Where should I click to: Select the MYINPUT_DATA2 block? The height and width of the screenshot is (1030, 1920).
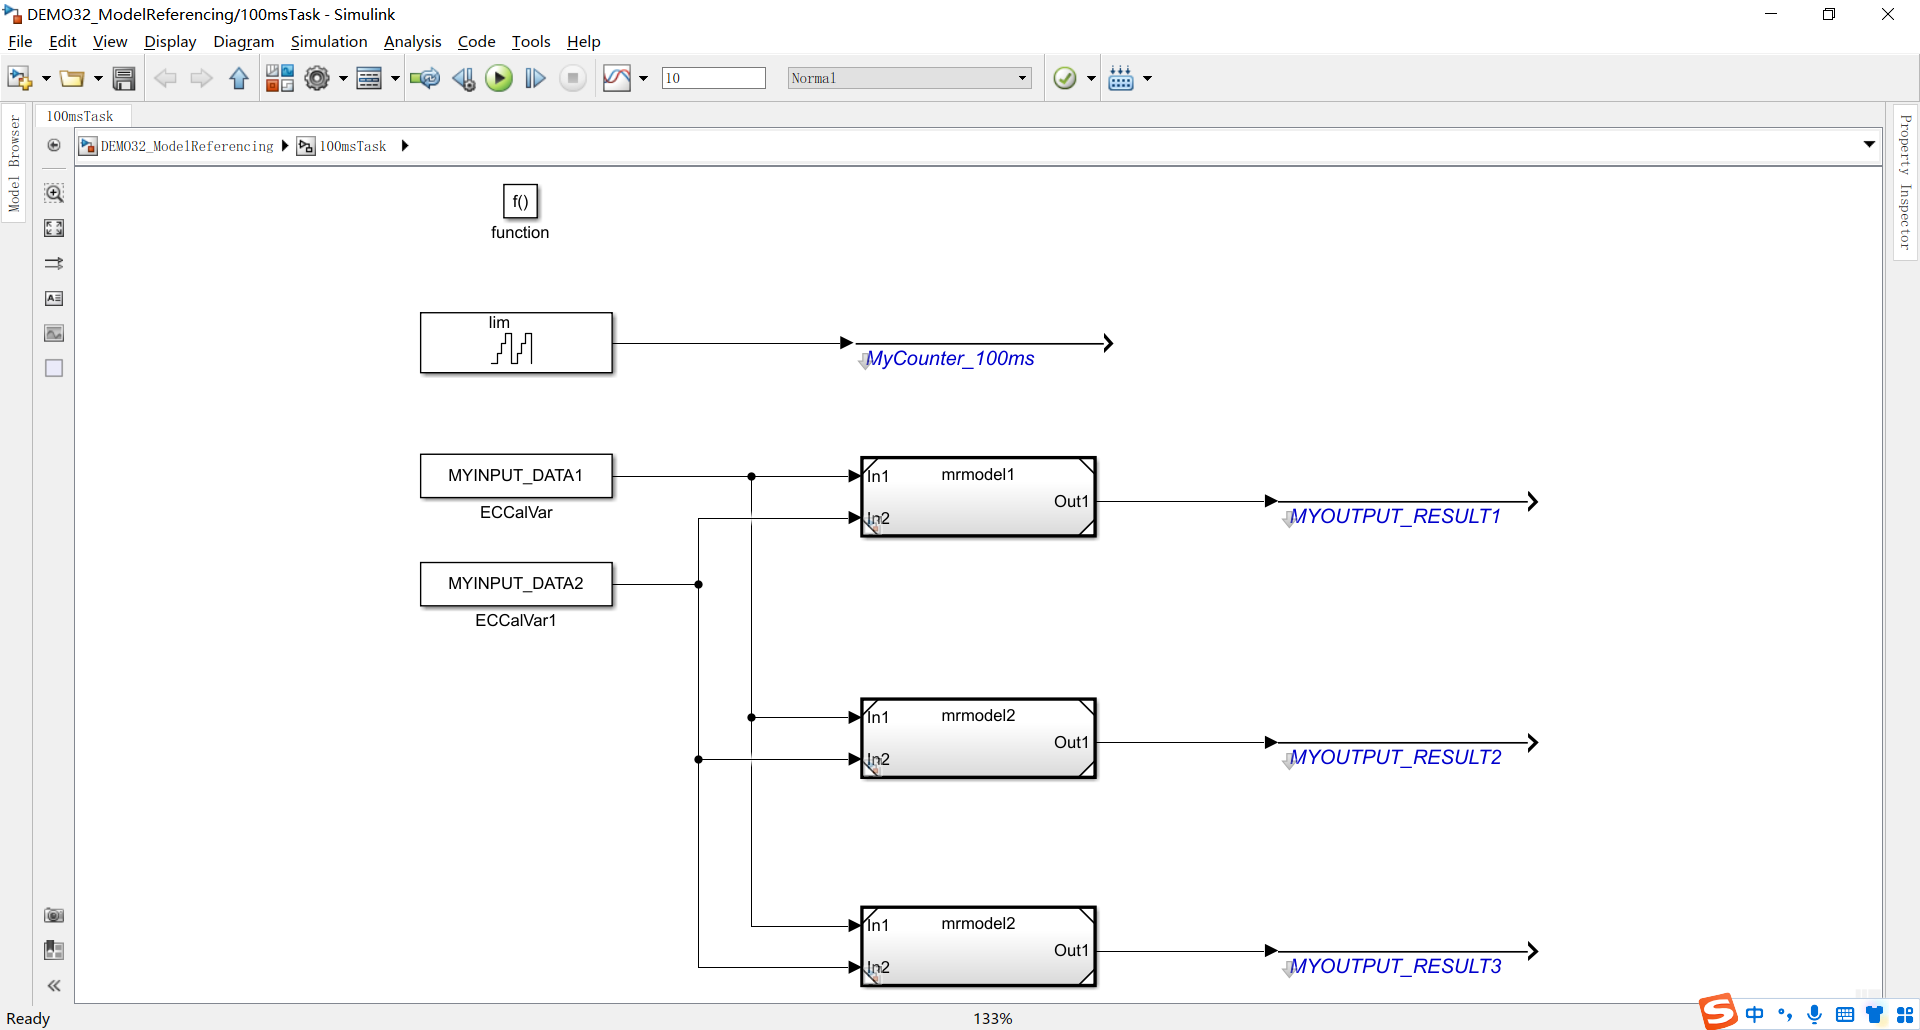516,584
